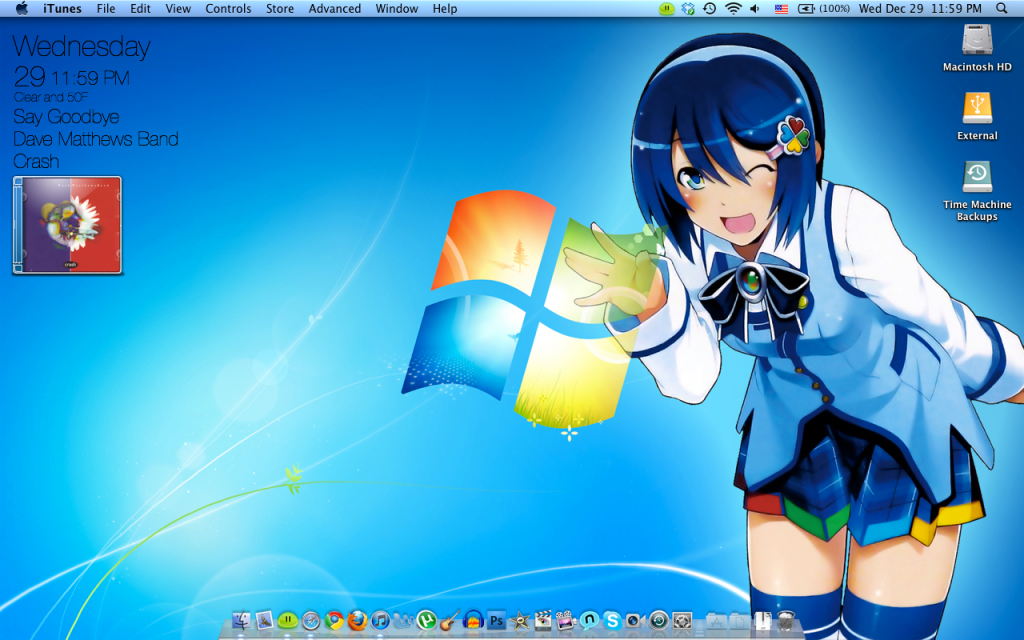
Task: Open the camera lens video app in Dock
Action: (635, 620)
